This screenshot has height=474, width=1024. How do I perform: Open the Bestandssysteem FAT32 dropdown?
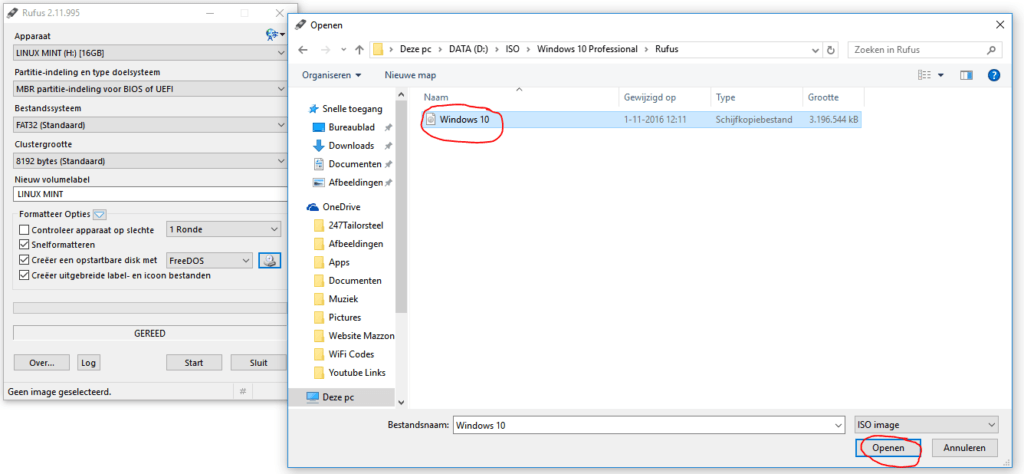150,125
